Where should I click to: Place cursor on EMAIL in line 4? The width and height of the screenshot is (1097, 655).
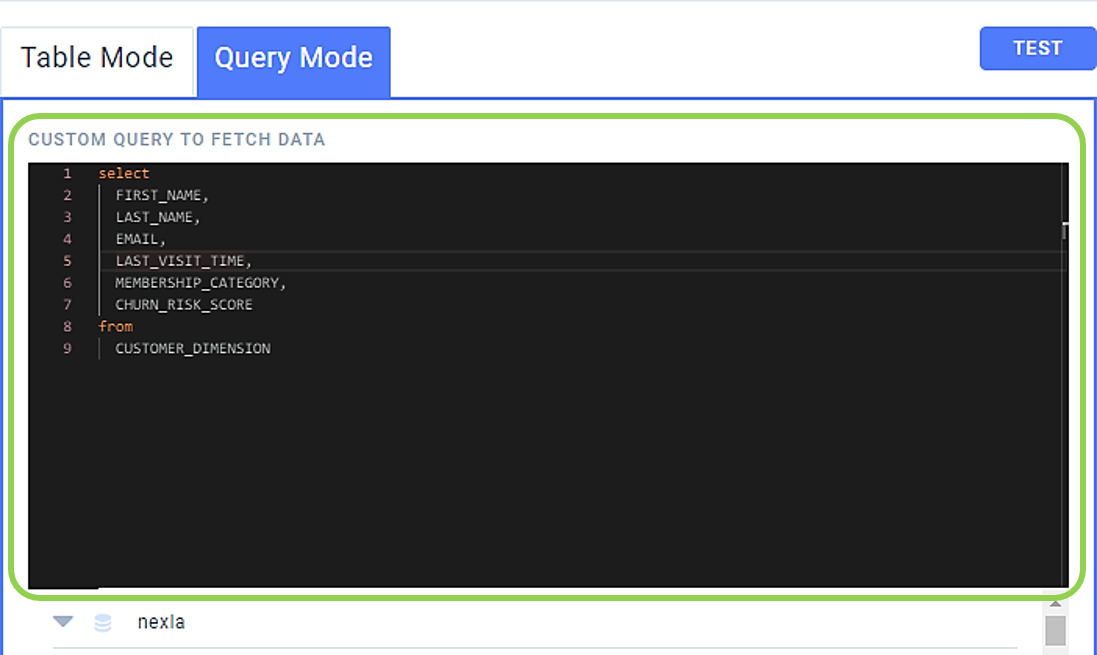click(137, 239)
